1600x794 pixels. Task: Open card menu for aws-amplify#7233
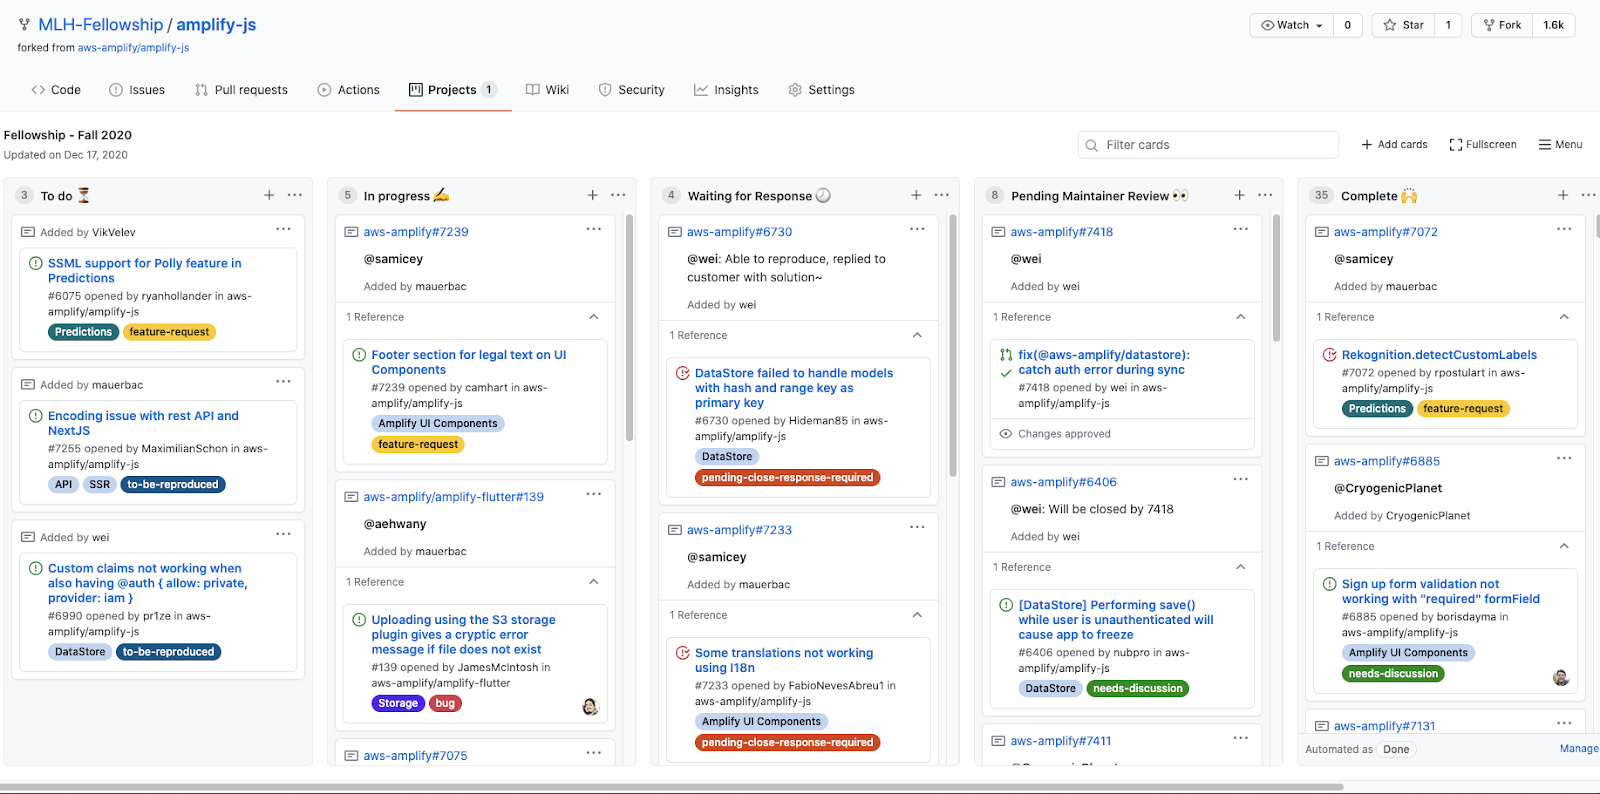coord(918,527)
